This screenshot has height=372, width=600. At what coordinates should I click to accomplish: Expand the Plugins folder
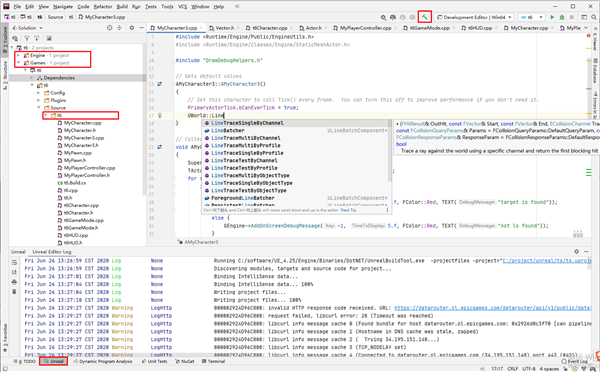pos(39,100)
